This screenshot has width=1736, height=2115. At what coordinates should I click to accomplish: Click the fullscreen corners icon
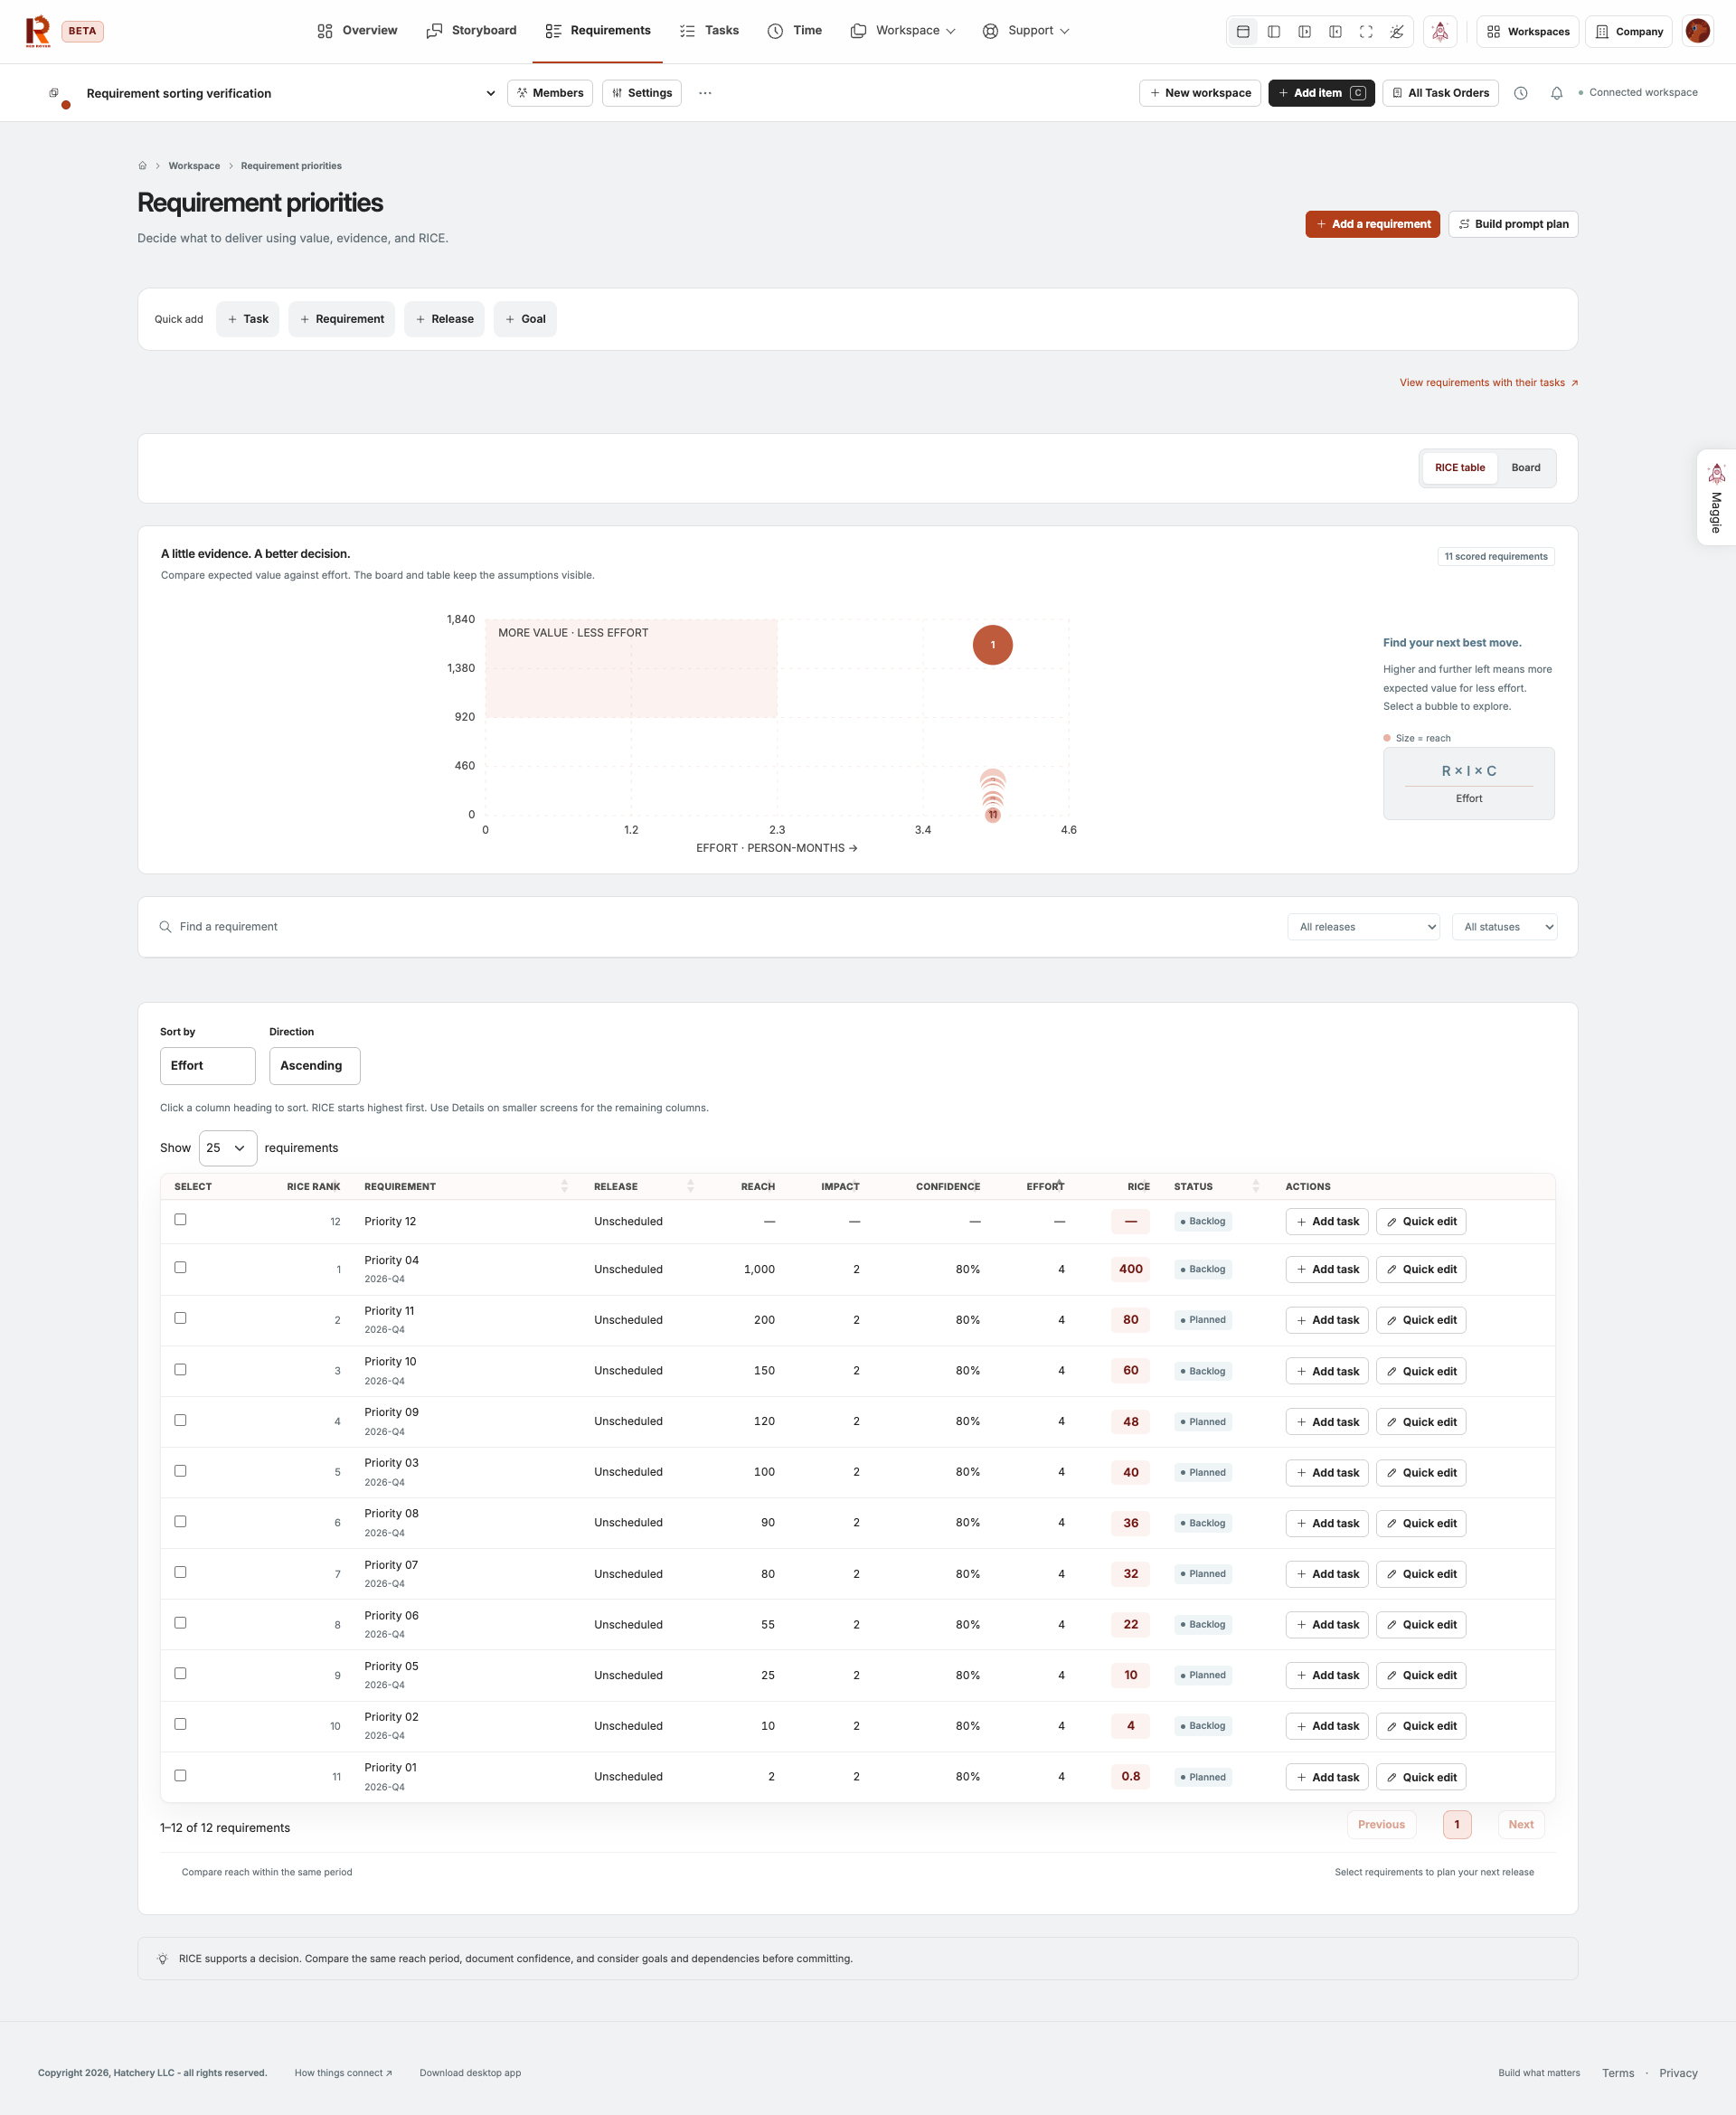pos(1366,31)
